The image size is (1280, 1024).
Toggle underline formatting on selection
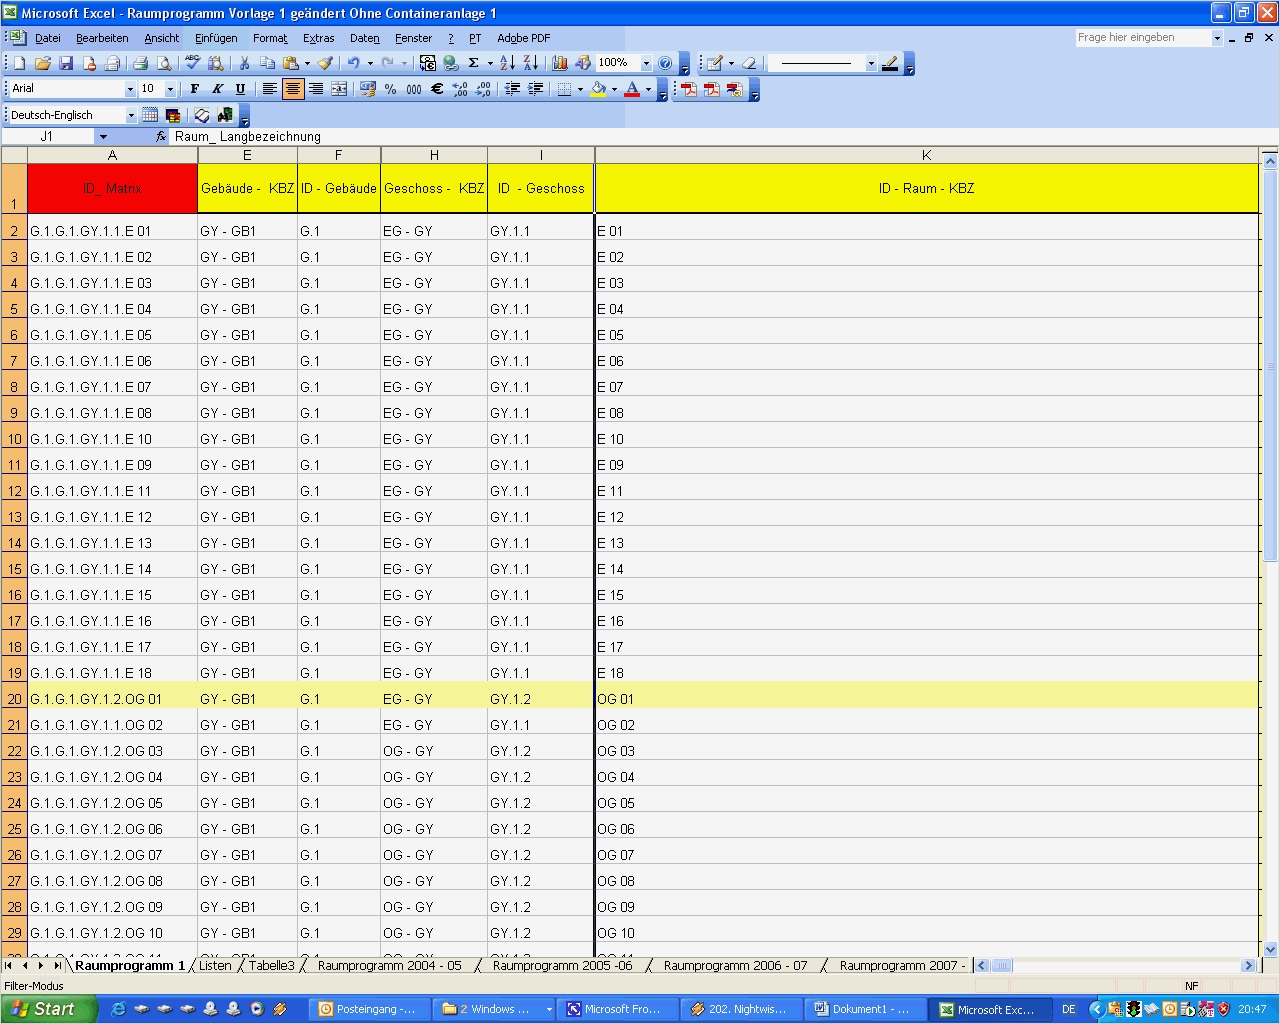tap(240, 89)
